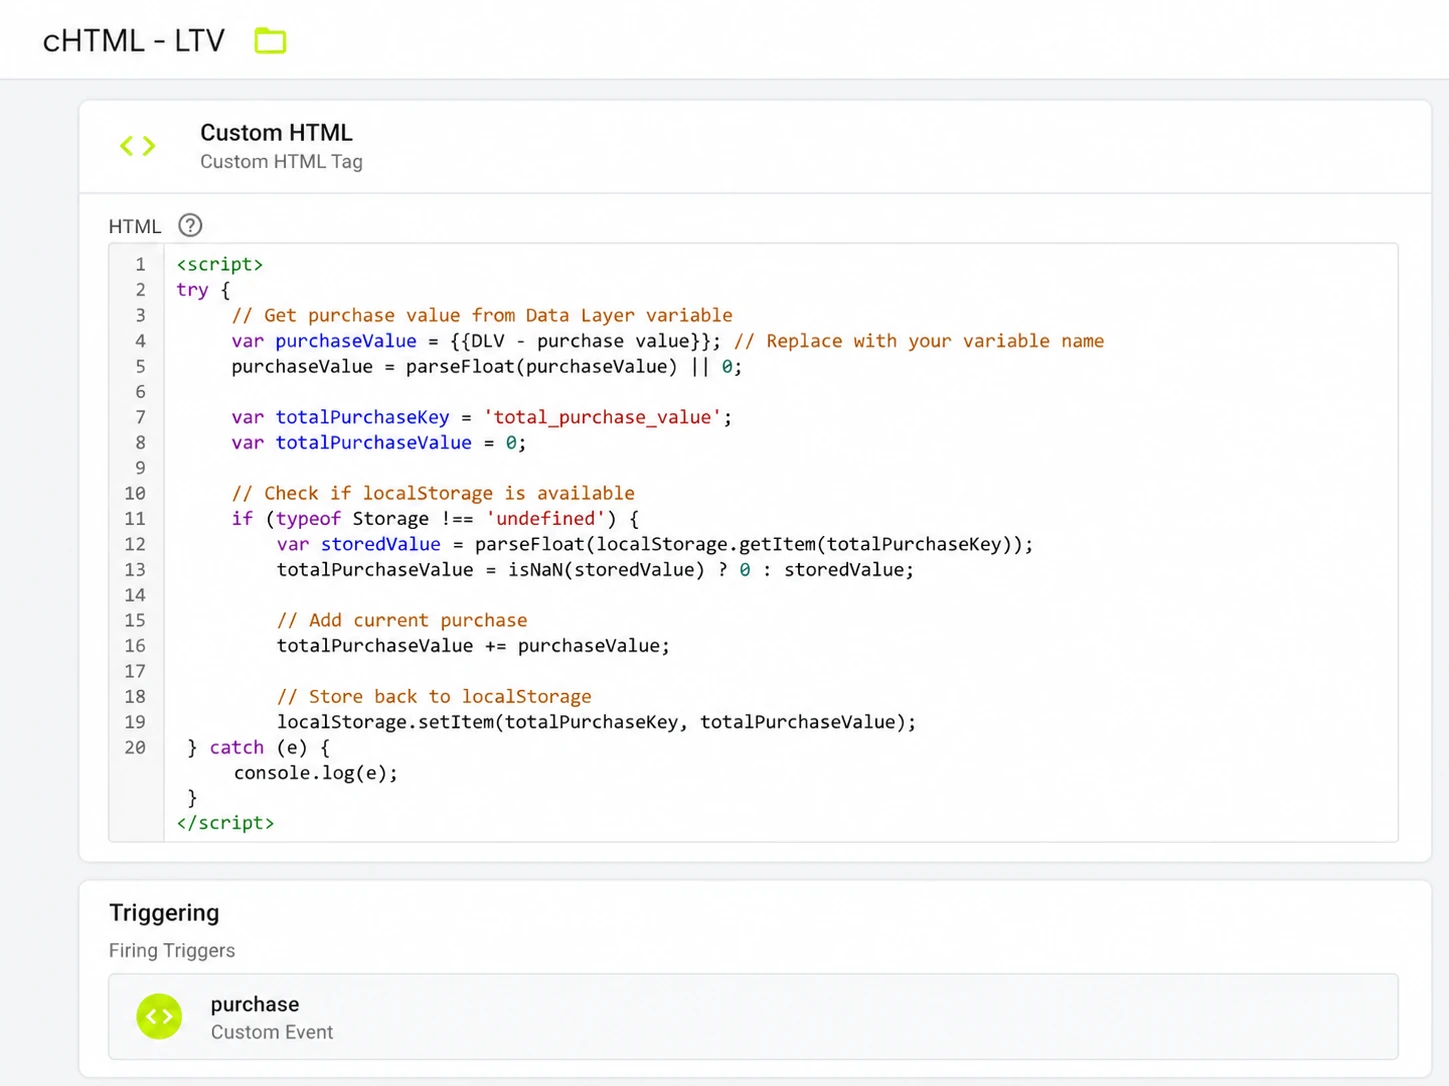Click the comment 'Get purchase value from Data Layer variable'
Screen dimensions: 1449x1086
tap(482, 316)
